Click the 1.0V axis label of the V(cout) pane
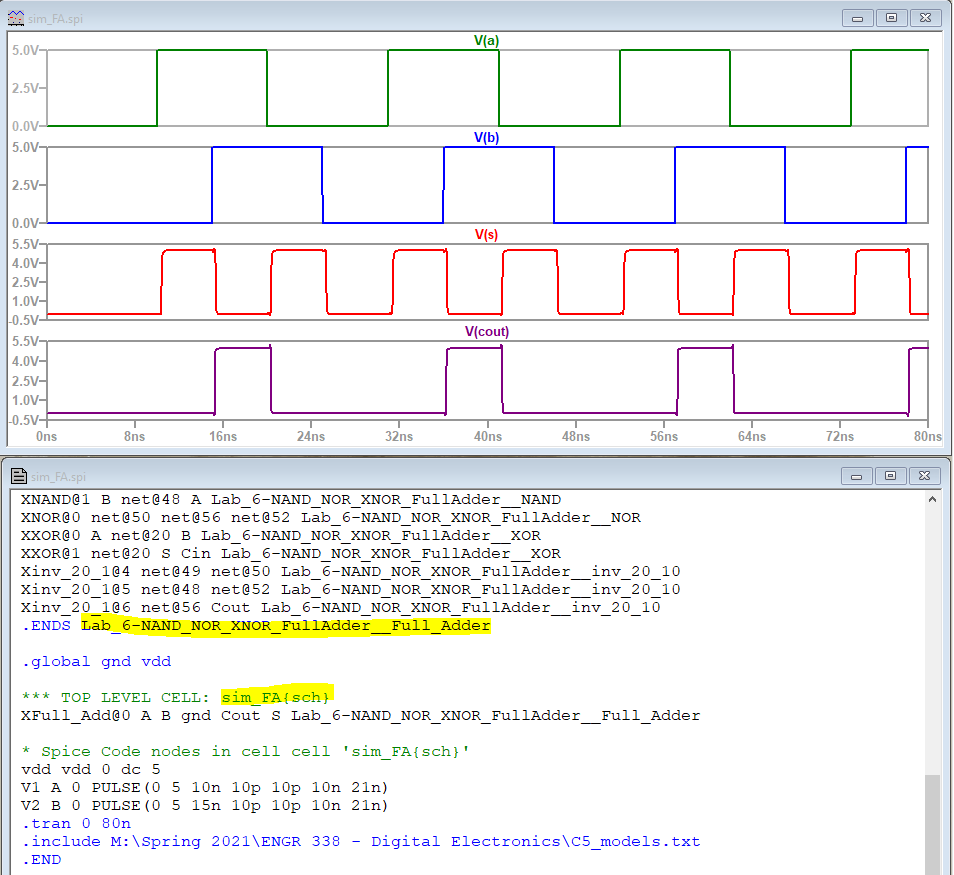The image size is (954, 875). [x=26, y=400]
